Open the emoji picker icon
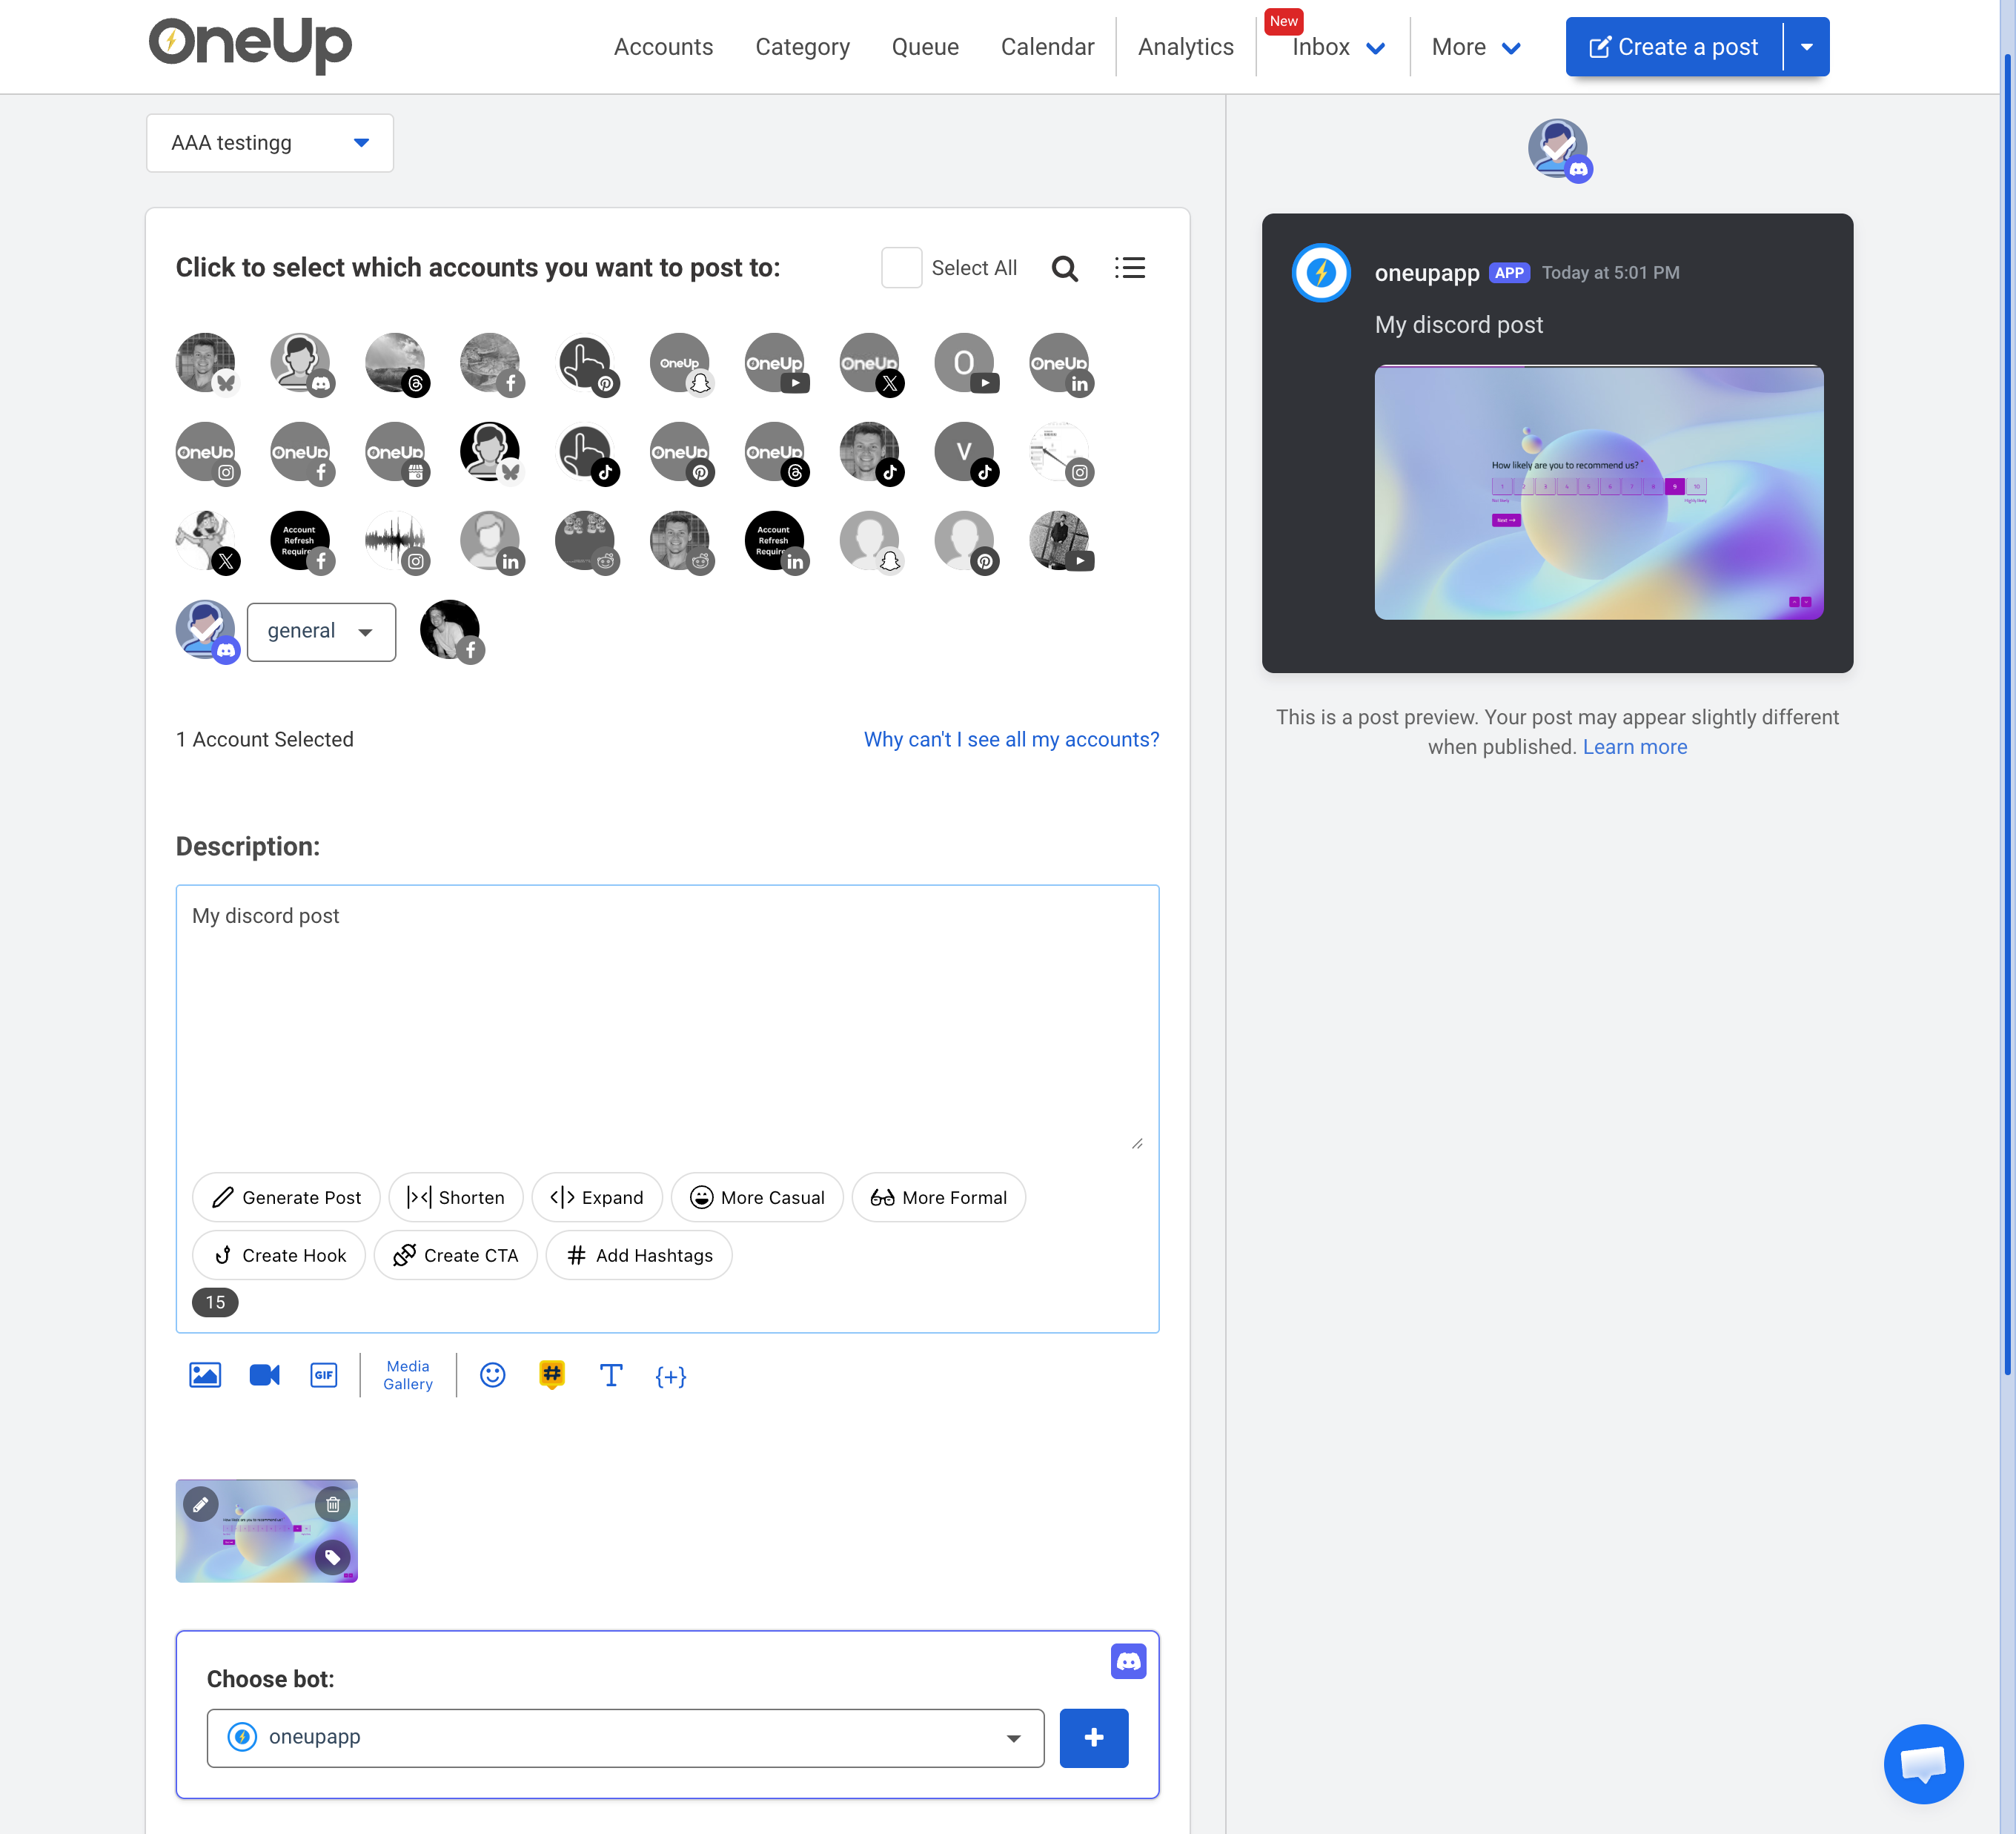Viewport: 2016px width, 1834px height. click(x=492, y=1375)
